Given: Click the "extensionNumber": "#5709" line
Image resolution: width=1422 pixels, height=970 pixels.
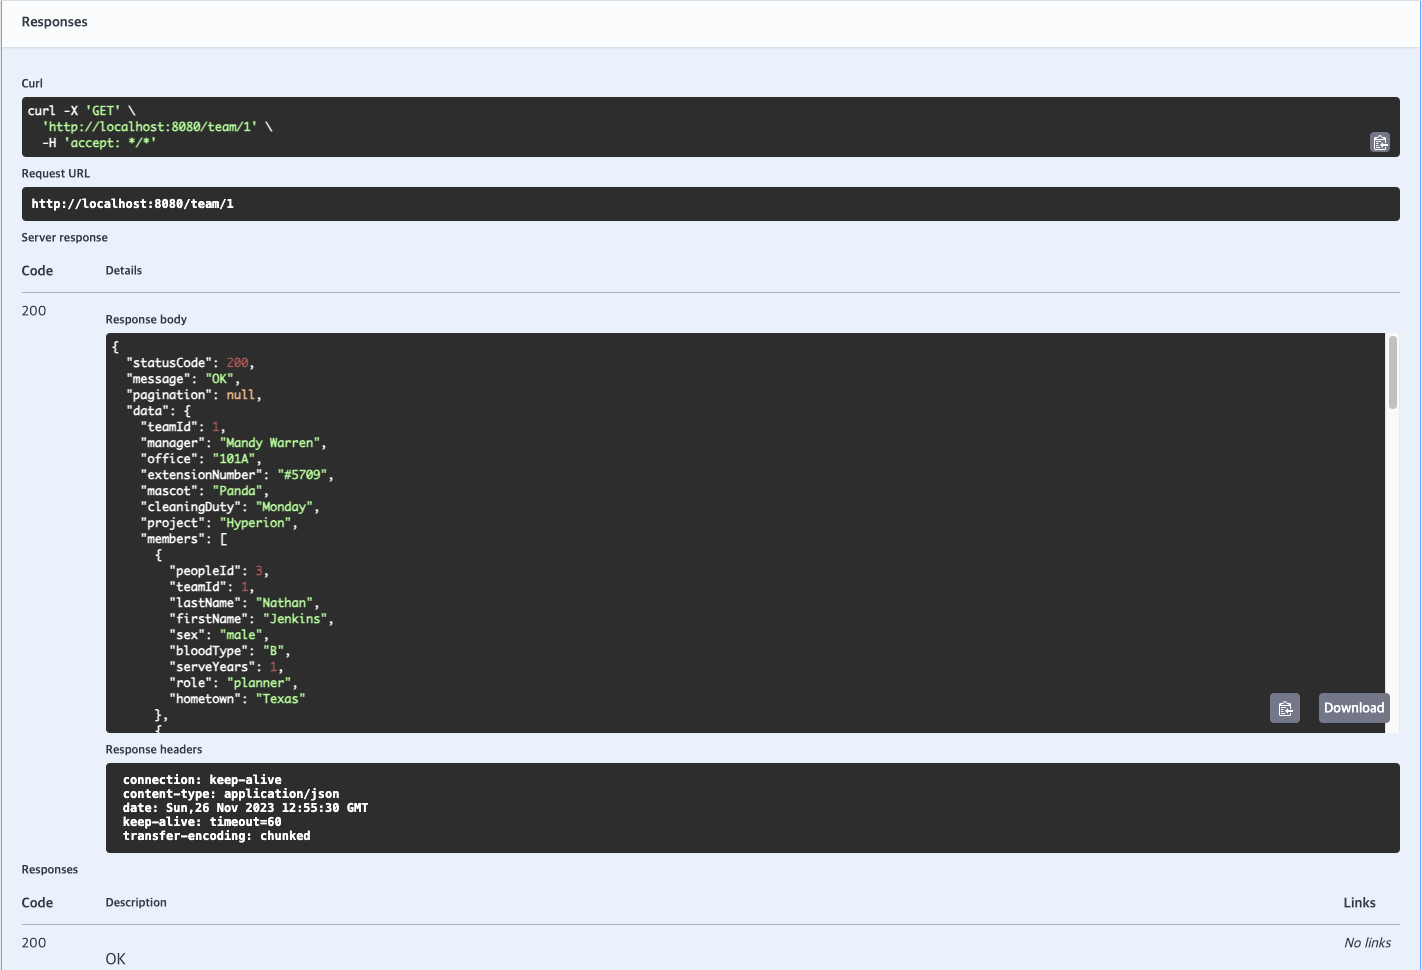Looking at the screenshot, I should [237, 475].
